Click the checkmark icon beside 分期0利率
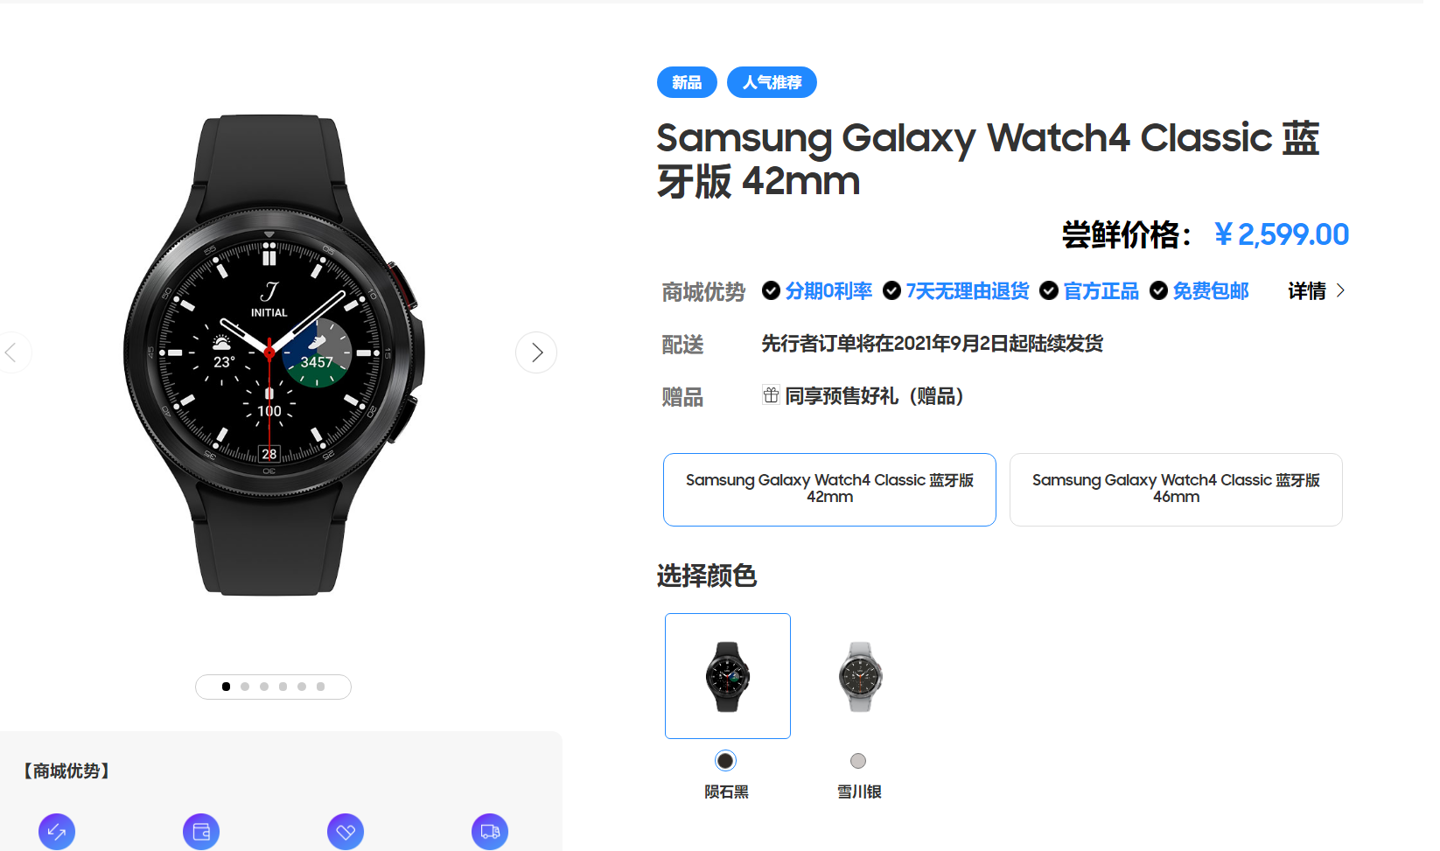 click(771, 290)
